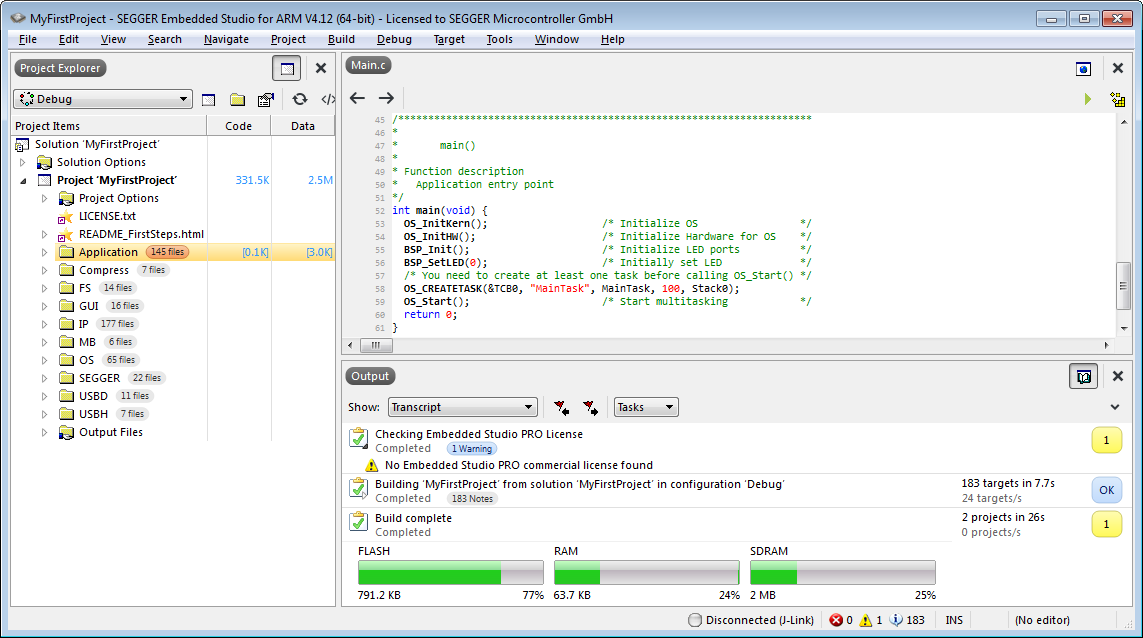The width and height of the screenshot is (1143, 638).
Task: Click the FLASH usage bar
Action: (x=450, y=572)
